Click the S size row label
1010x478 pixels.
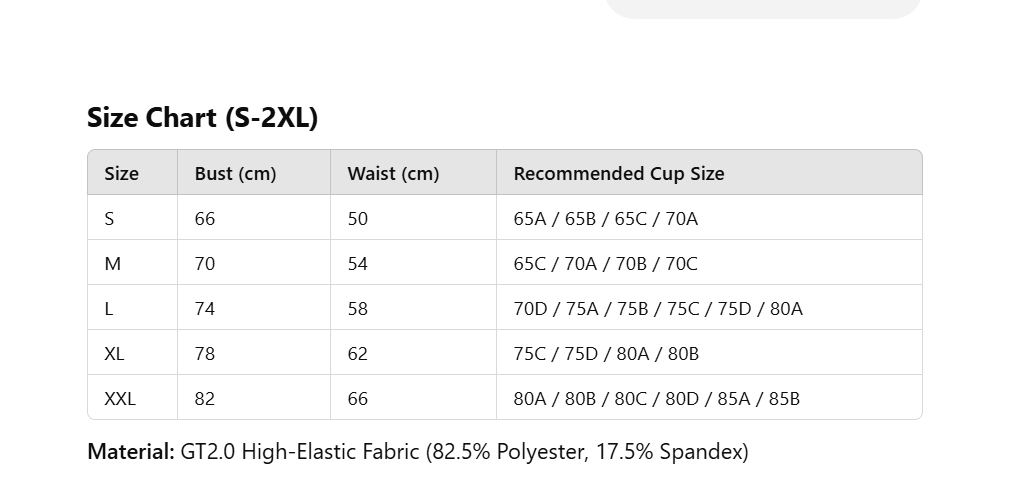coord(109,218)
